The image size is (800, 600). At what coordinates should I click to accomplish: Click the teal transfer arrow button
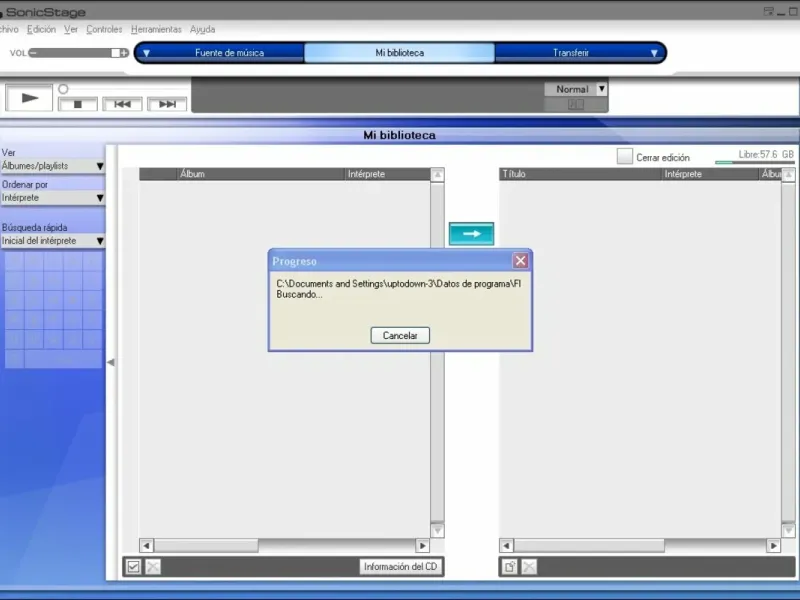[471, 234]
